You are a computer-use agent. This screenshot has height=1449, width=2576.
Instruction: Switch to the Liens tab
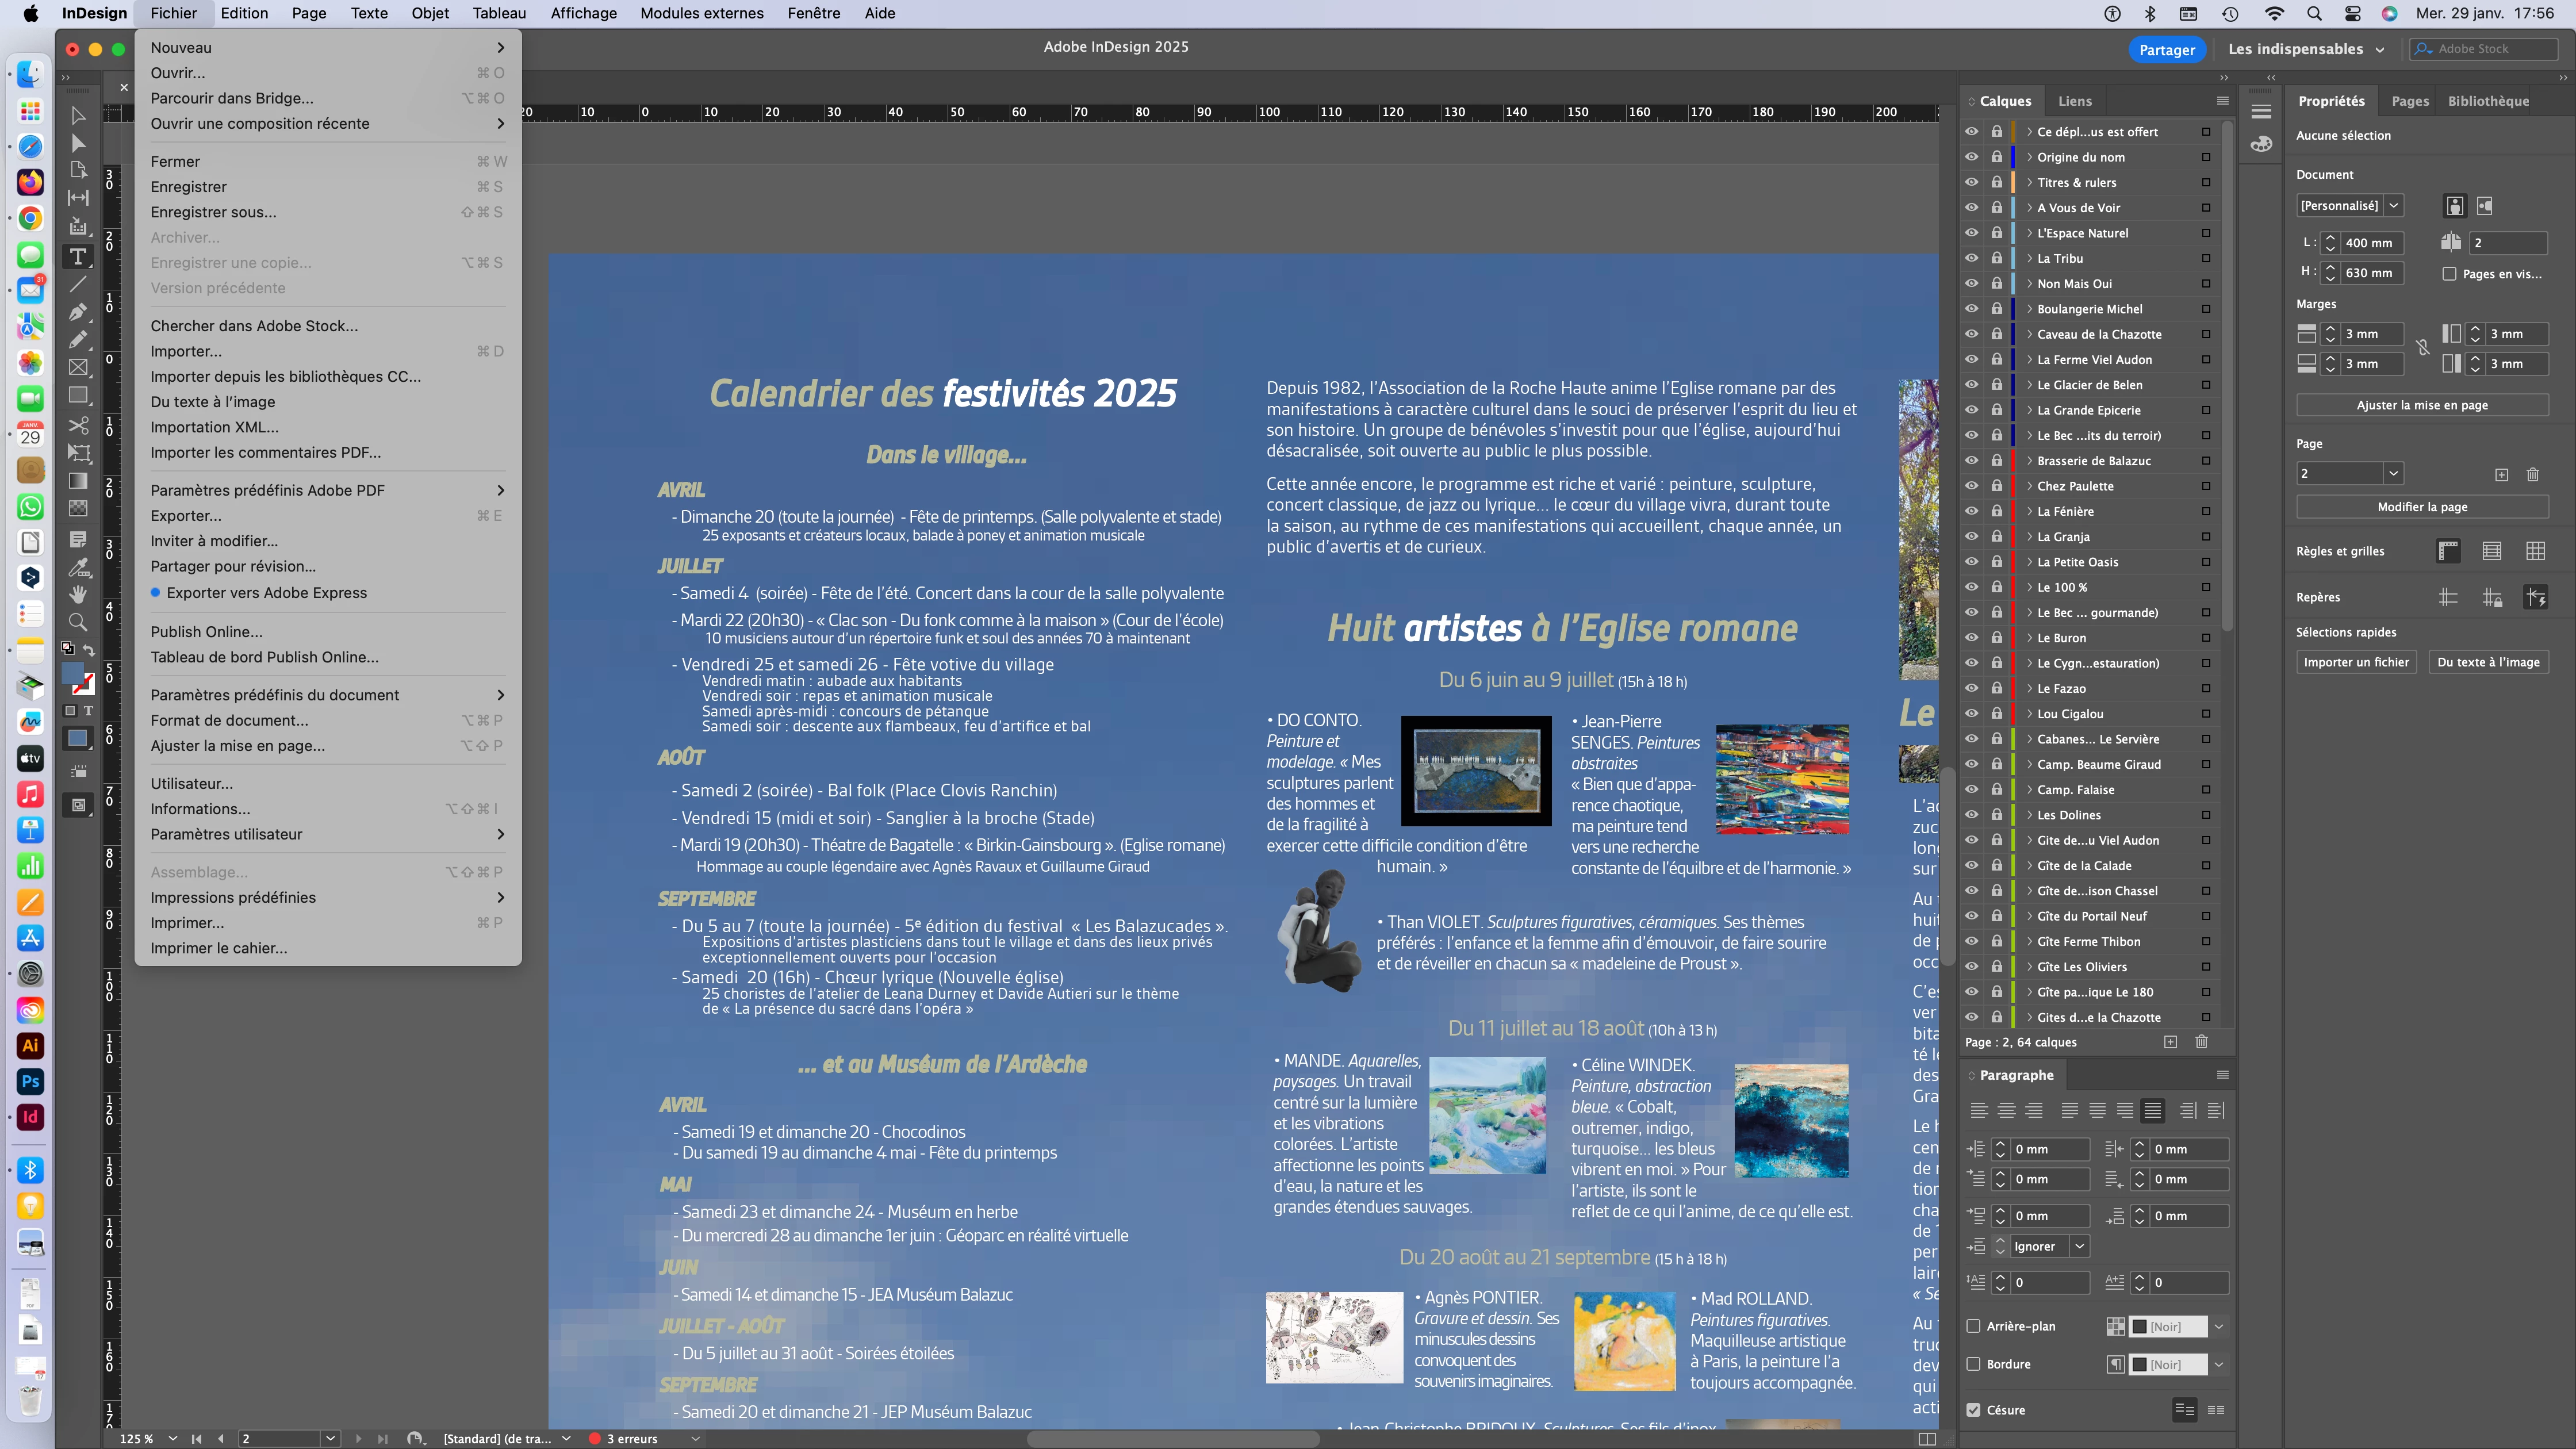pyautogui.click(x=2074, y=101)
